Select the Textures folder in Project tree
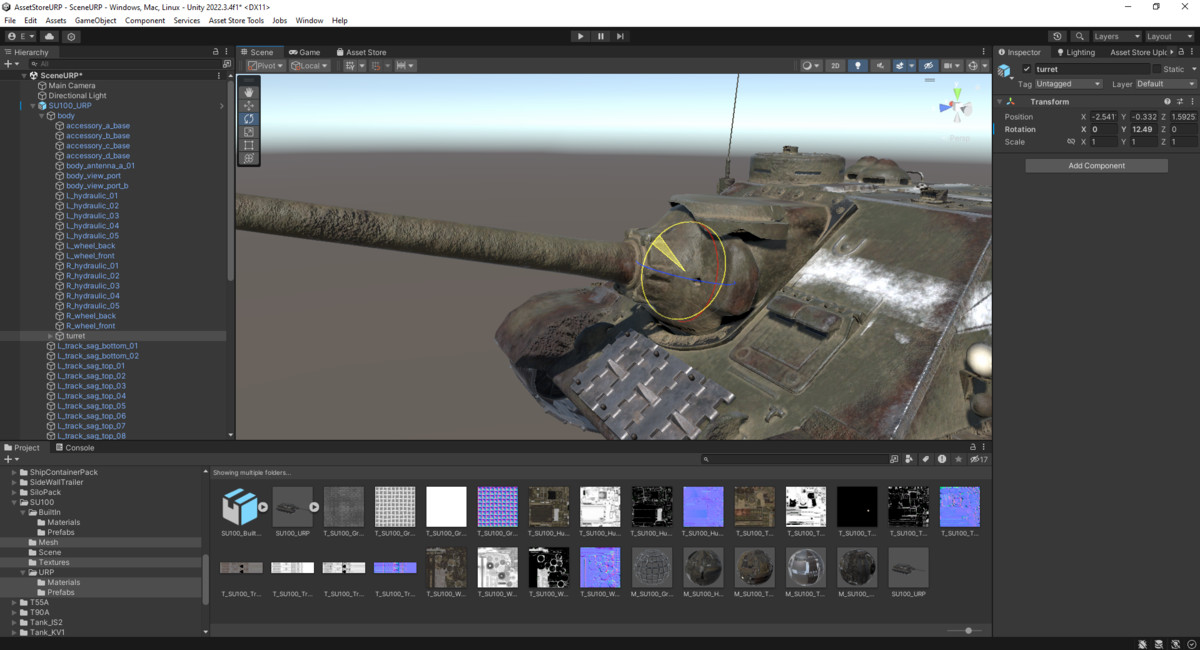 54,562
